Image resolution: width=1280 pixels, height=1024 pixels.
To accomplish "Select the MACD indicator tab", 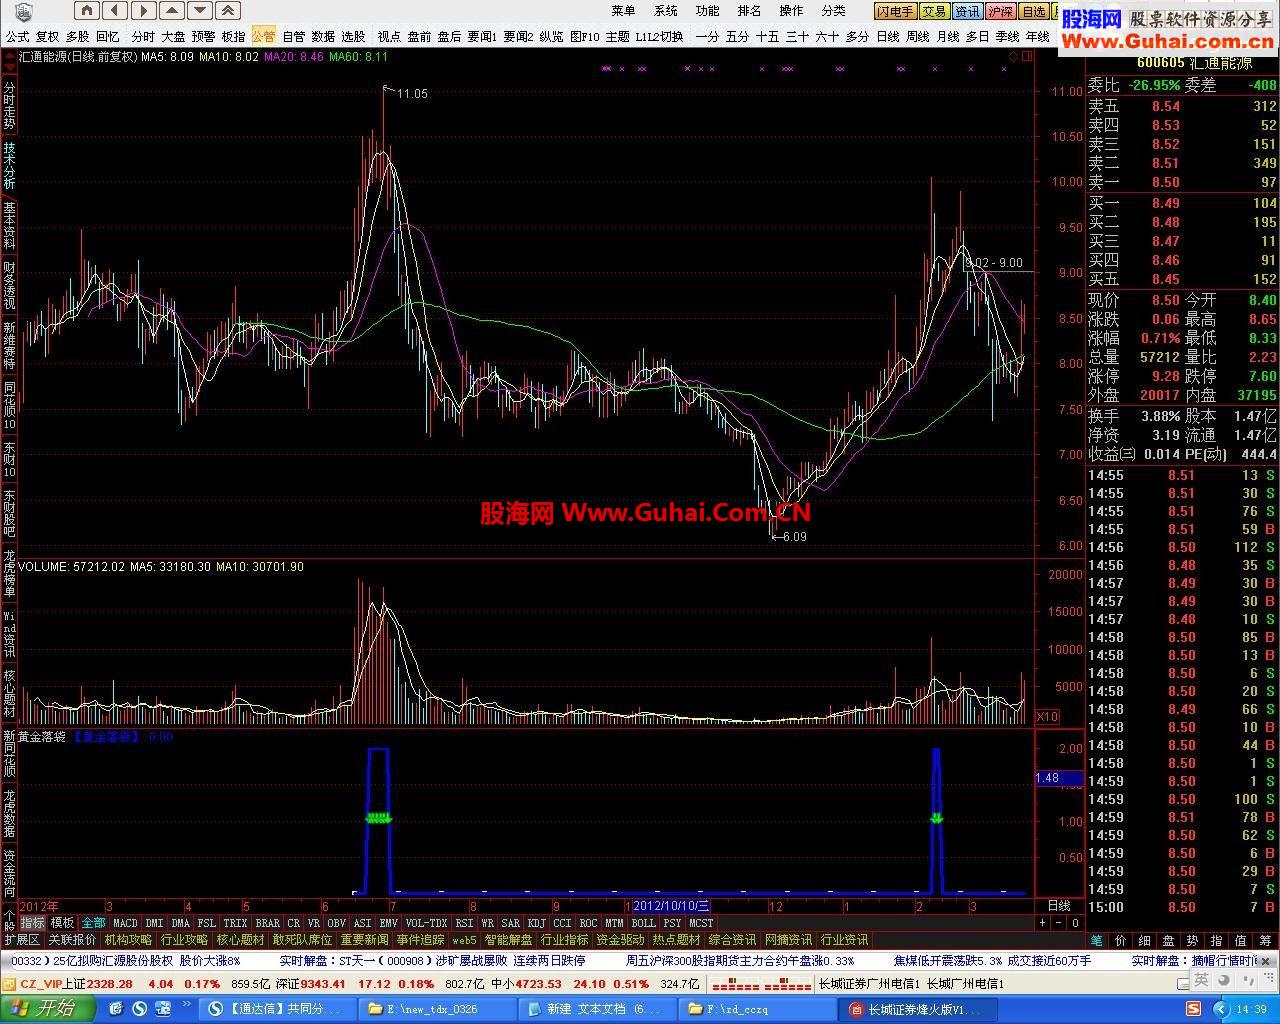I will (125, 923).
